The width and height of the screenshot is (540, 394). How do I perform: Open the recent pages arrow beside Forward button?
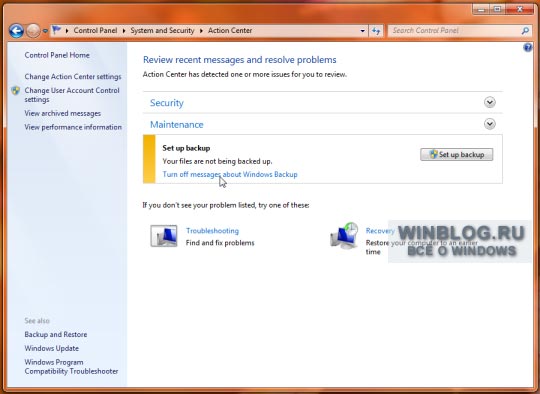tap(45, 31)
